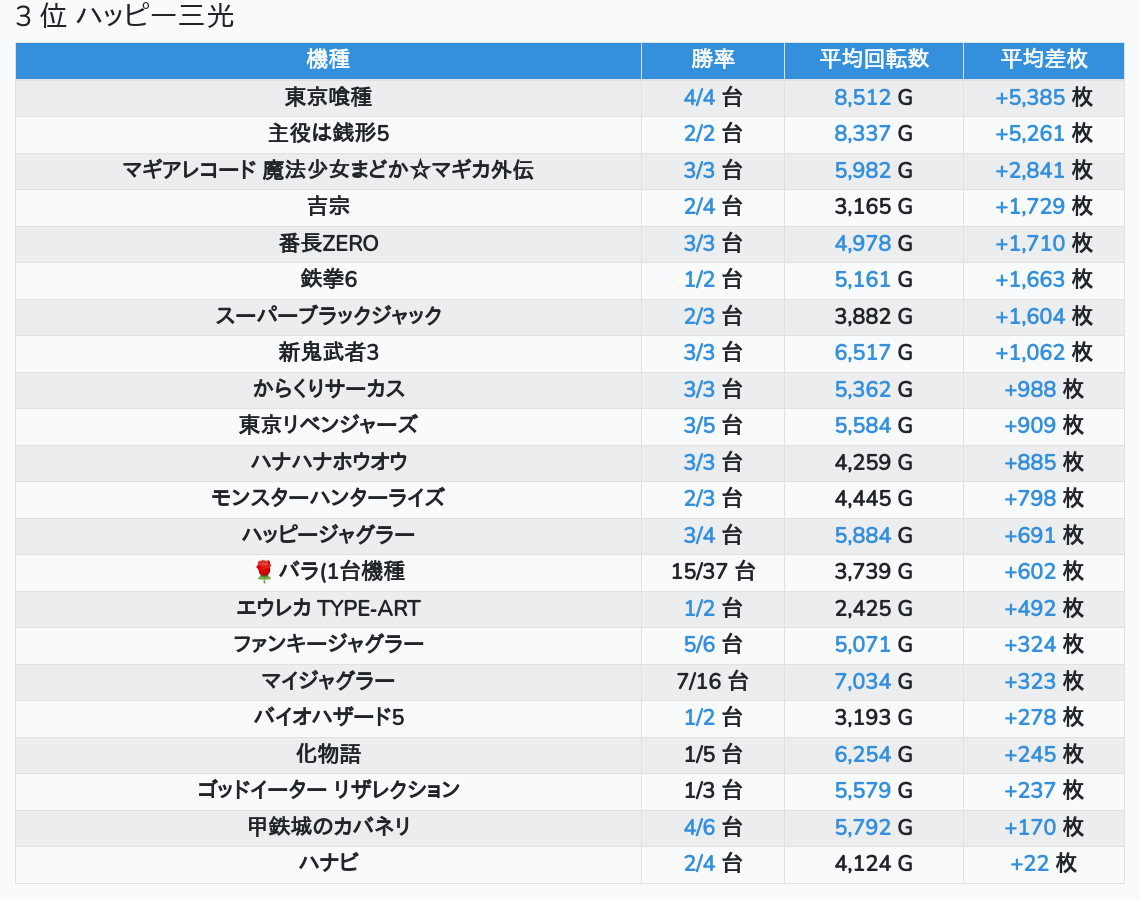Viewport: 1140px width, 900px height.
Task: Click the rose icon in the バラ row
Action: click(x=264, y=571)
